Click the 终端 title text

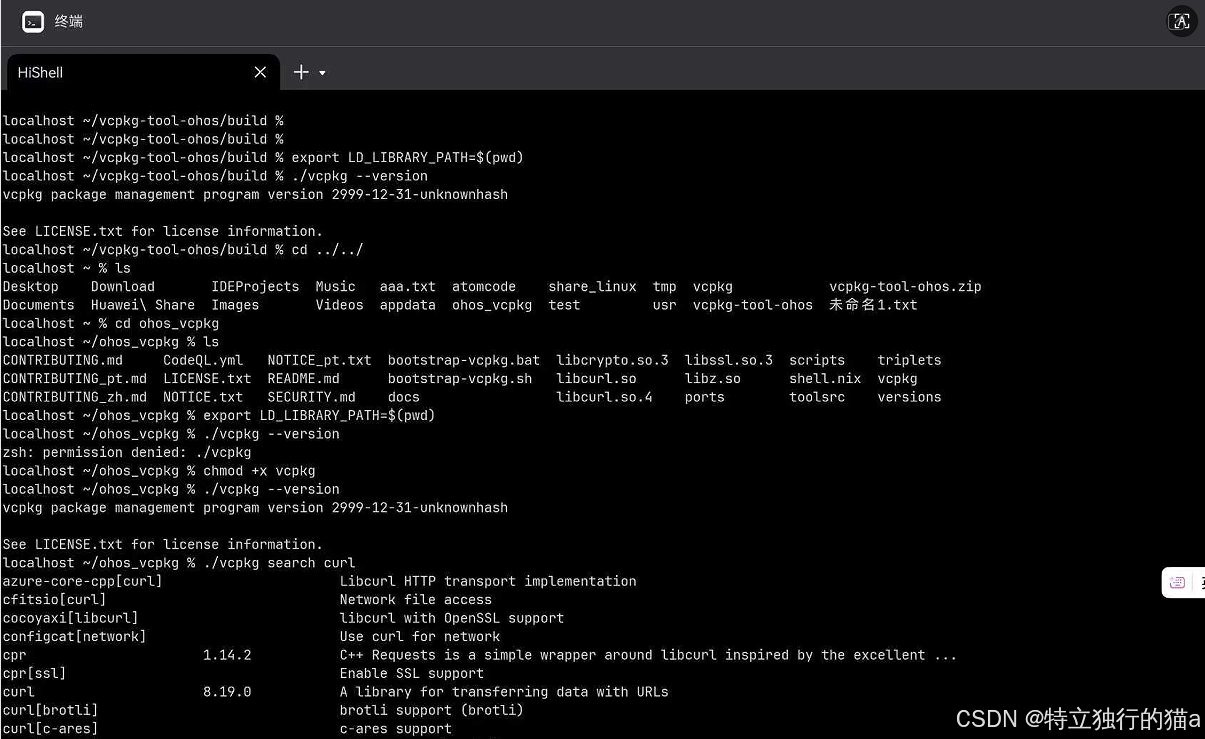69,21
